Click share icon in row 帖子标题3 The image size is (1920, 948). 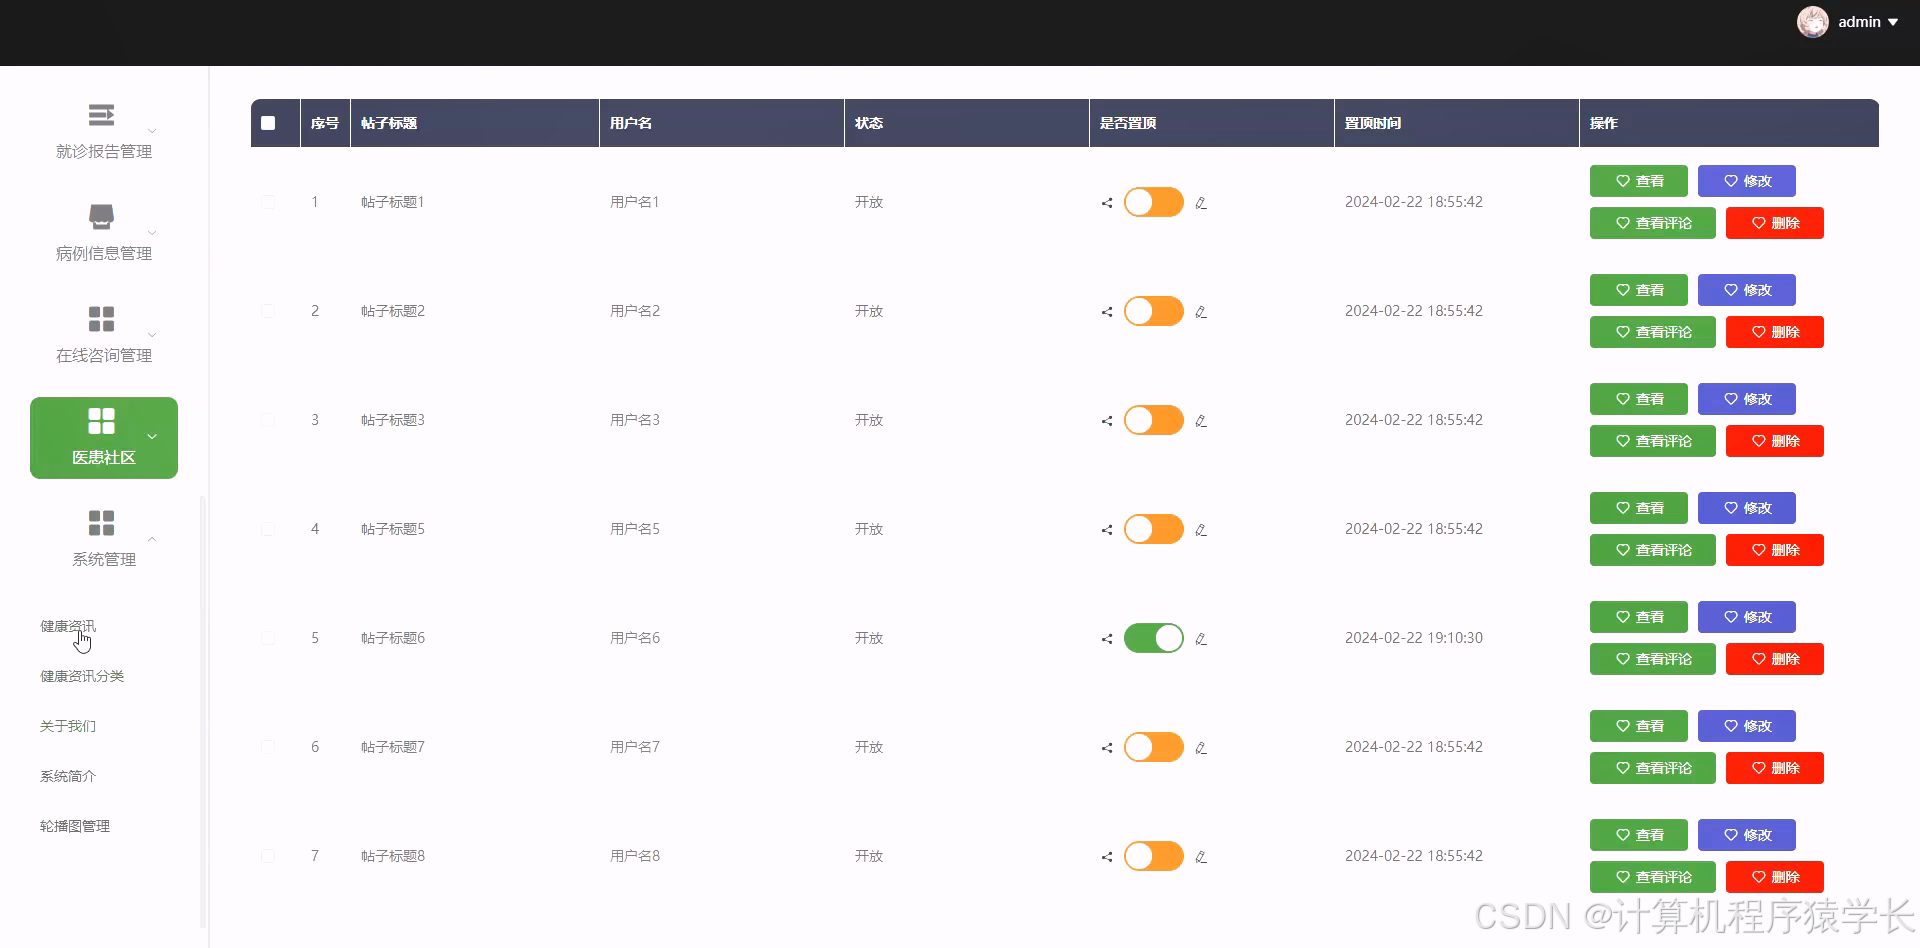point(1107,421)
